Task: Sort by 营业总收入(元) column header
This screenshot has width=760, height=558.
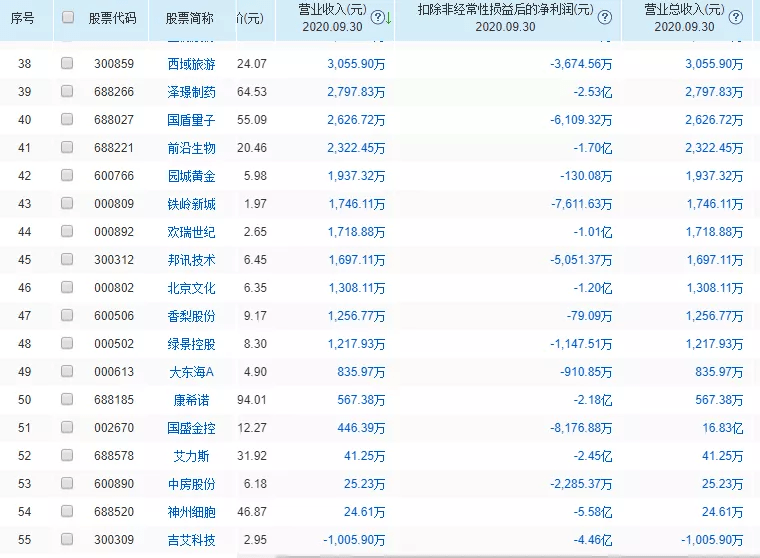Action: click(684, 10)
